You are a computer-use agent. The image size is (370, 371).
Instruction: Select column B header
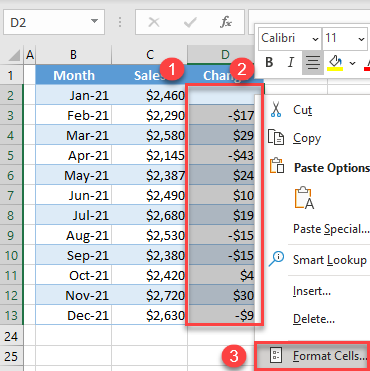pyautogui.click(x=74, y=55)
